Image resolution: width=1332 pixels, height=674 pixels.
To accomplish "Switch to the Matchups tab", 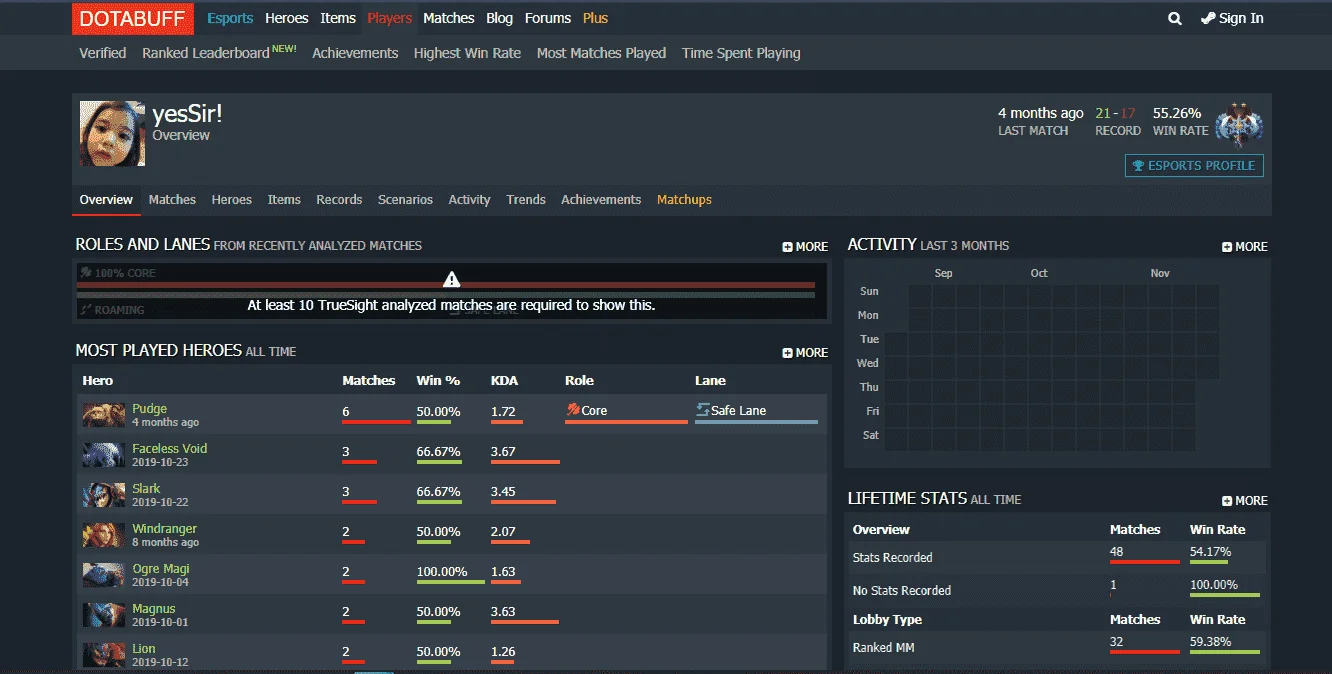I will (x=684, y=200).
